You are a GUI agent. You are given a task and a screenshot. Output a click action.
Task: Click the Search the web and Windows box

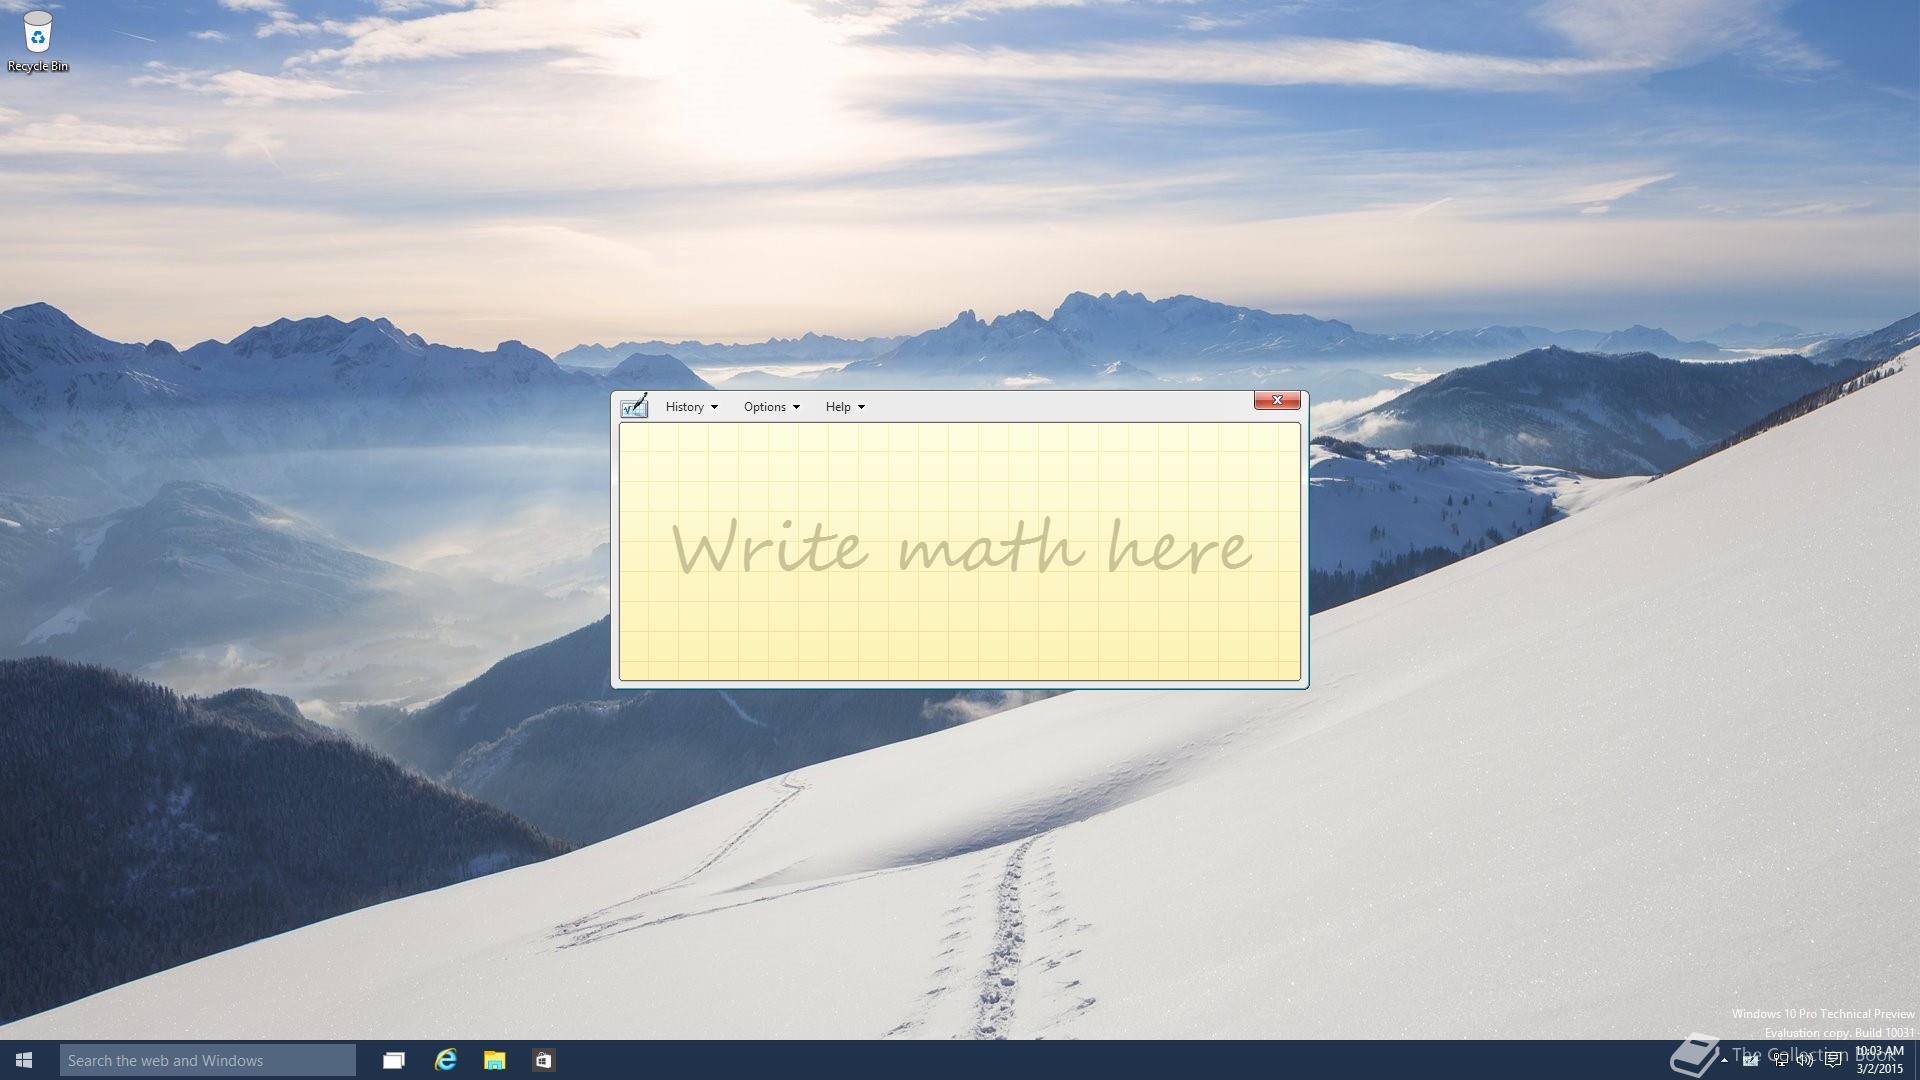(x=207, y=1060)
